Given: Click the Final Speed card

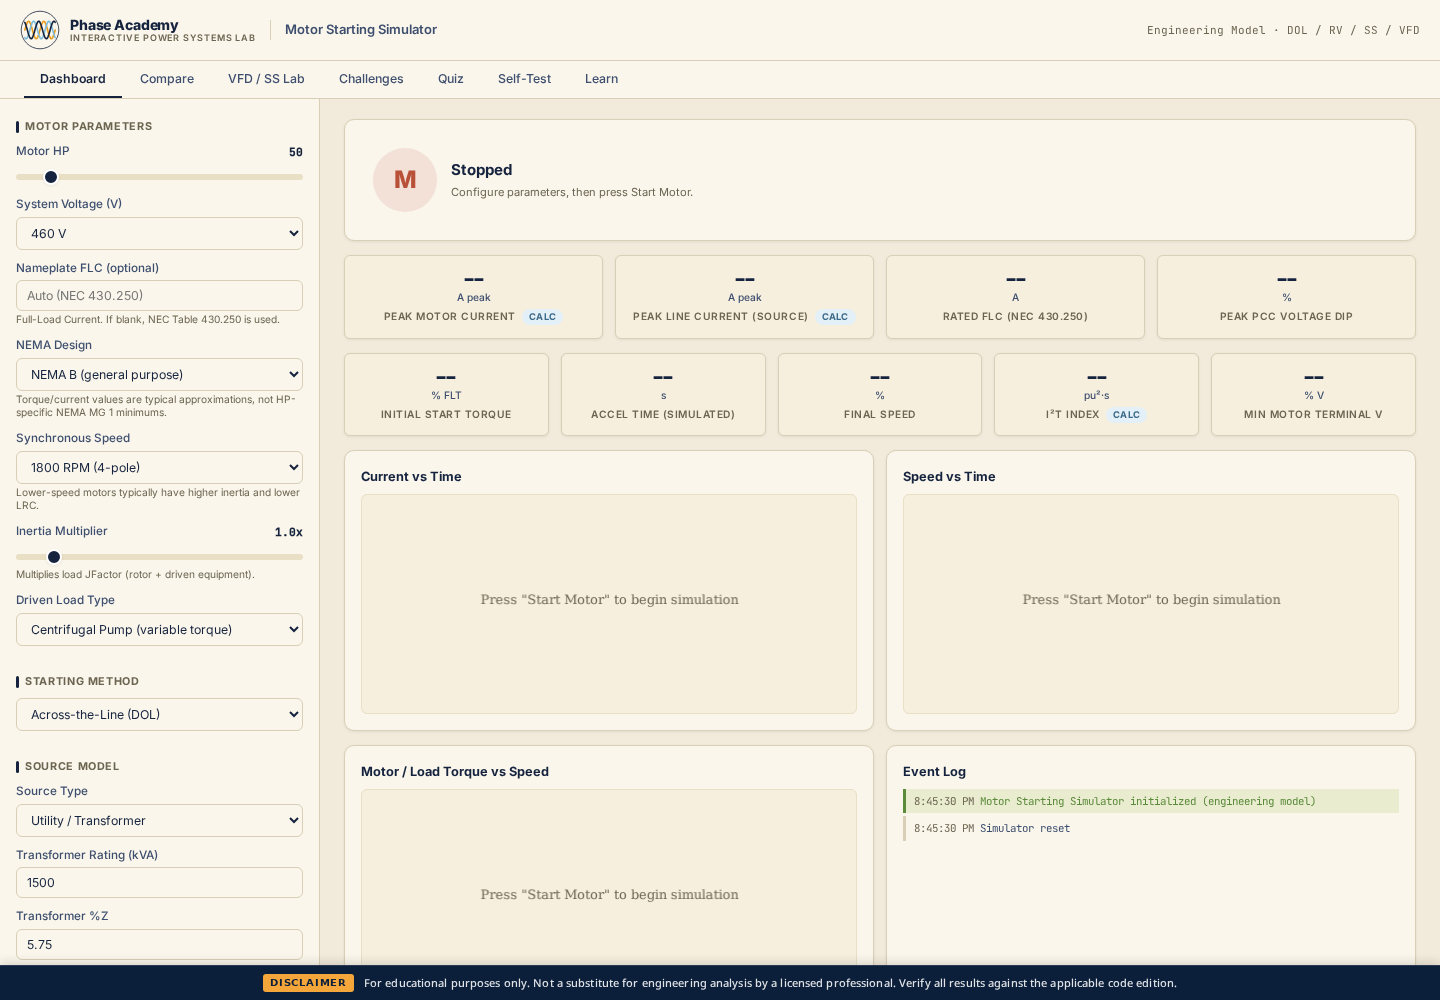Looking at the screenshot, I should coord(880,395).
